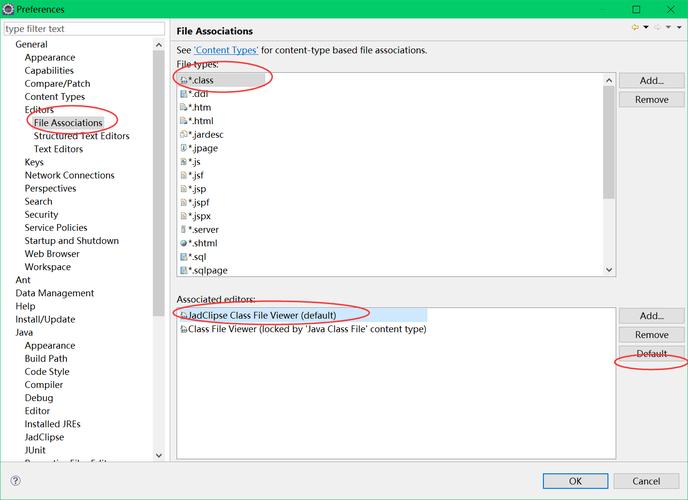Click Add... beside the file types list
The height and width of the screenshot is (500, 688).
(x=652, y=81)
